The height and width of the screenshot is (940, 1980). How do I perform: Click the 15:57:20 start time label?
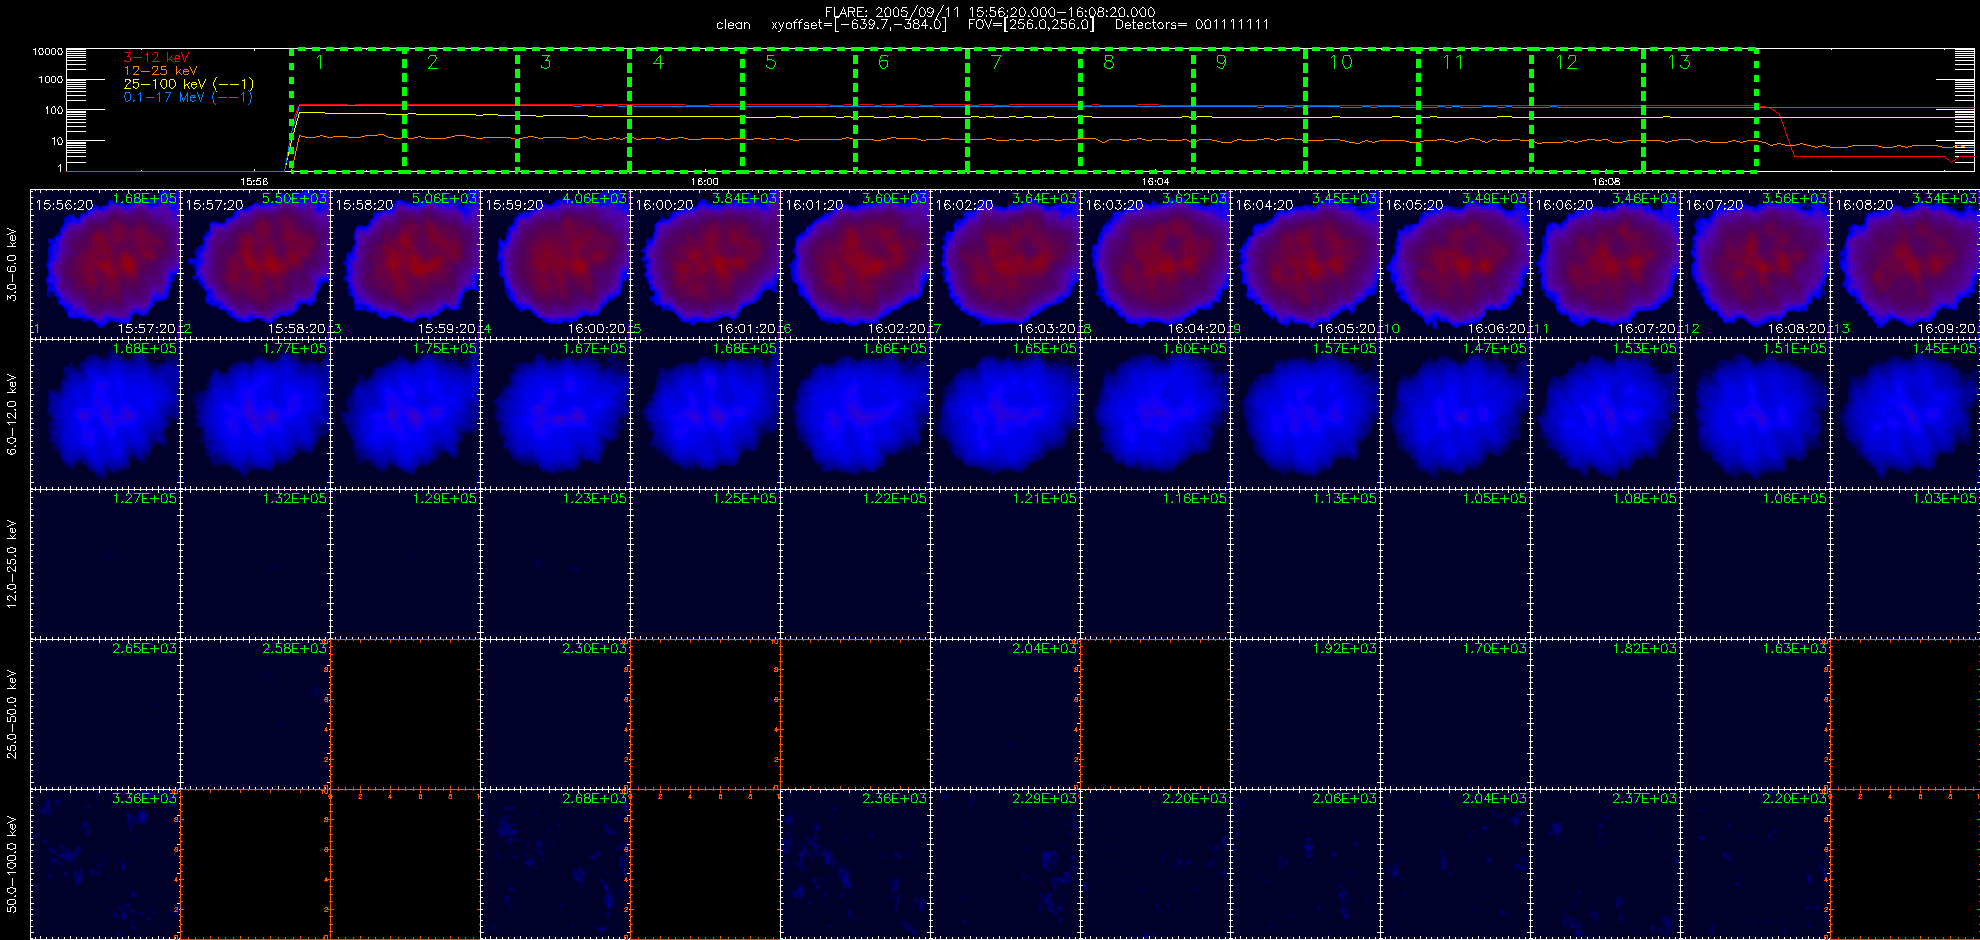point(214,204)
